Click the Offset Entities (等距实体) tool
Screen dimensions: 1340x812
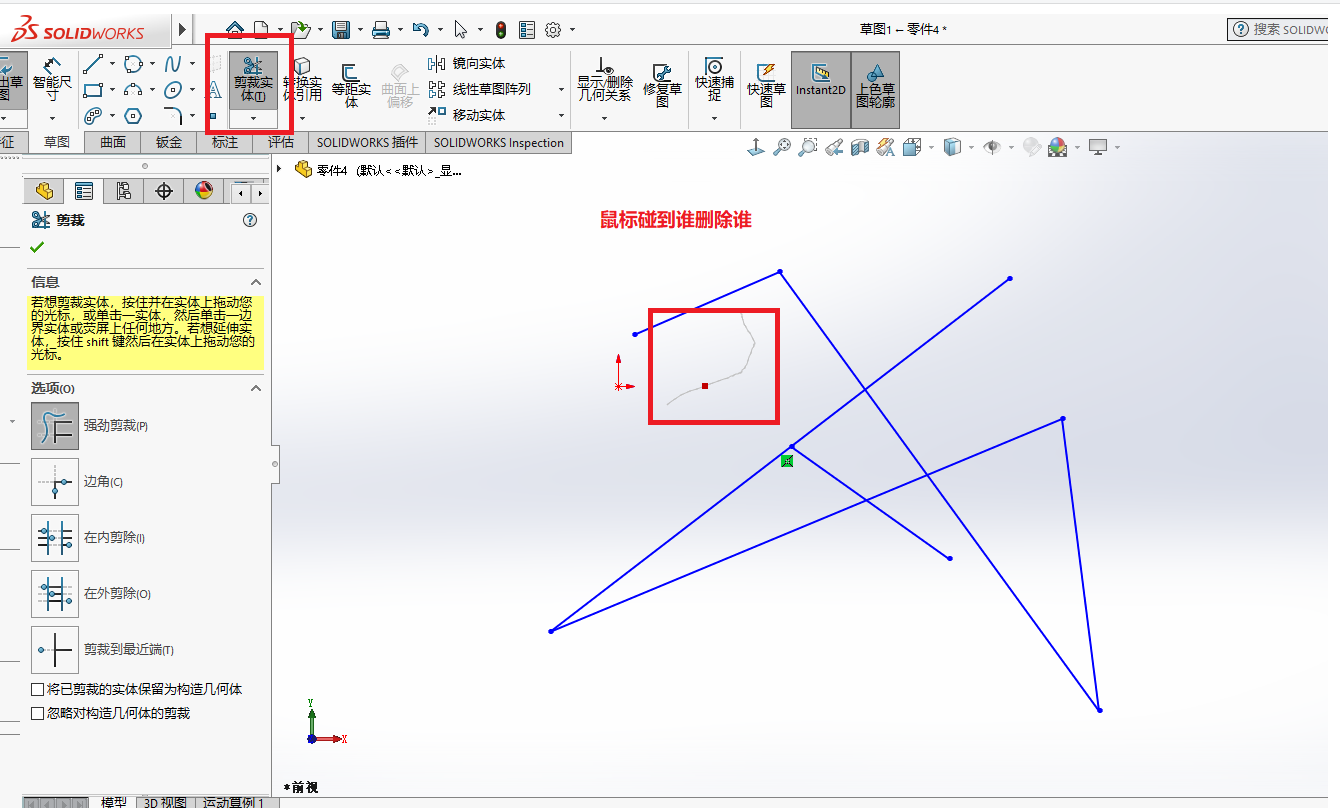click(351, 84)
